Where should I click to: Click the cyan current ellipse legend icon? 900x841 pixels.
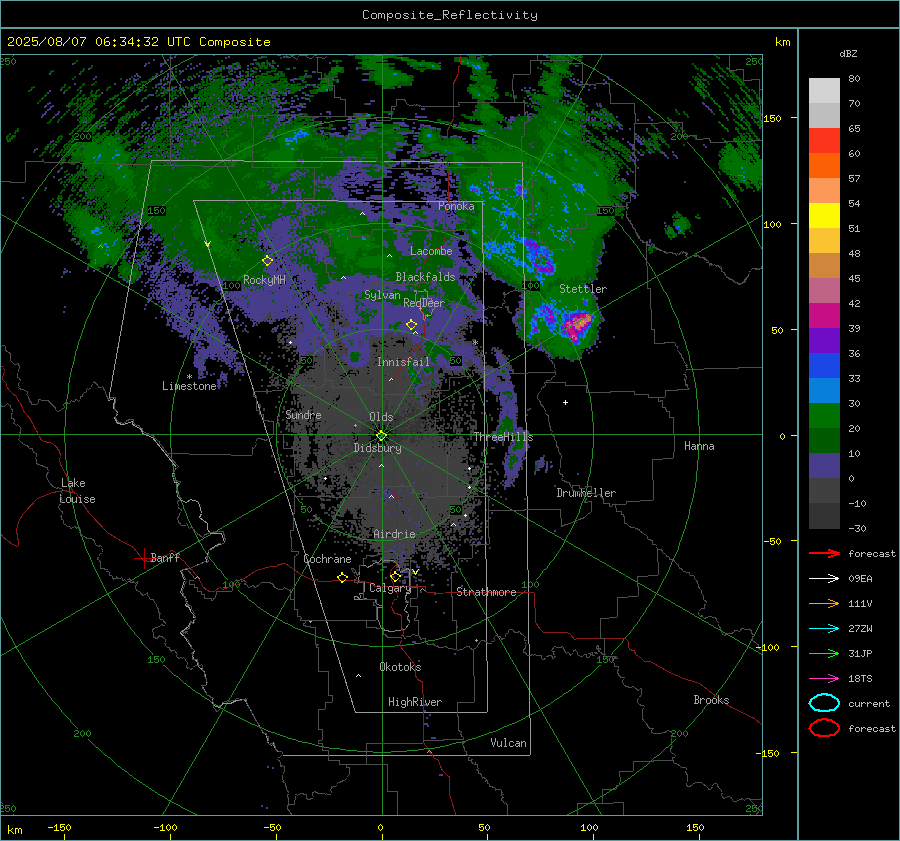pos(824,703)
